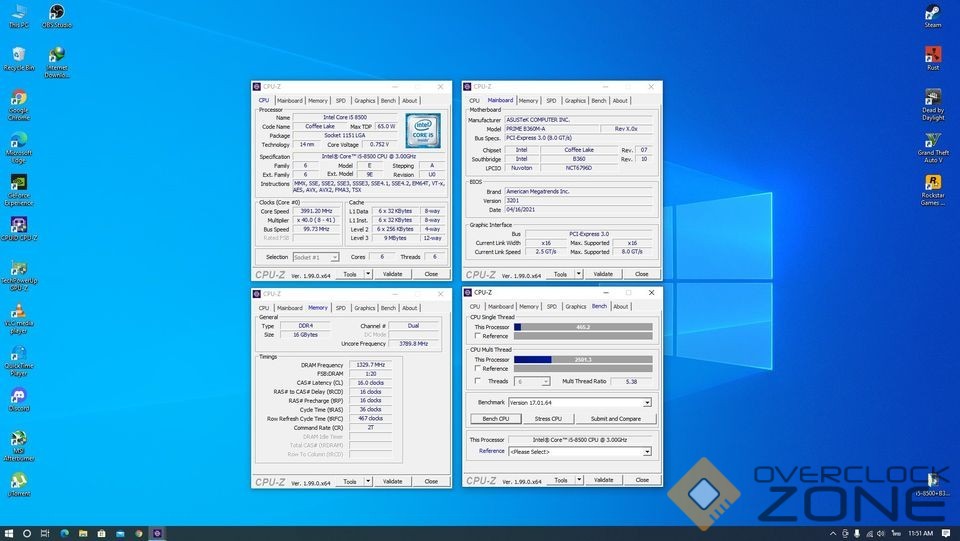
Task: Launch VLC media player shortcut
Action: pyautogui.click(x=19, y=319)
